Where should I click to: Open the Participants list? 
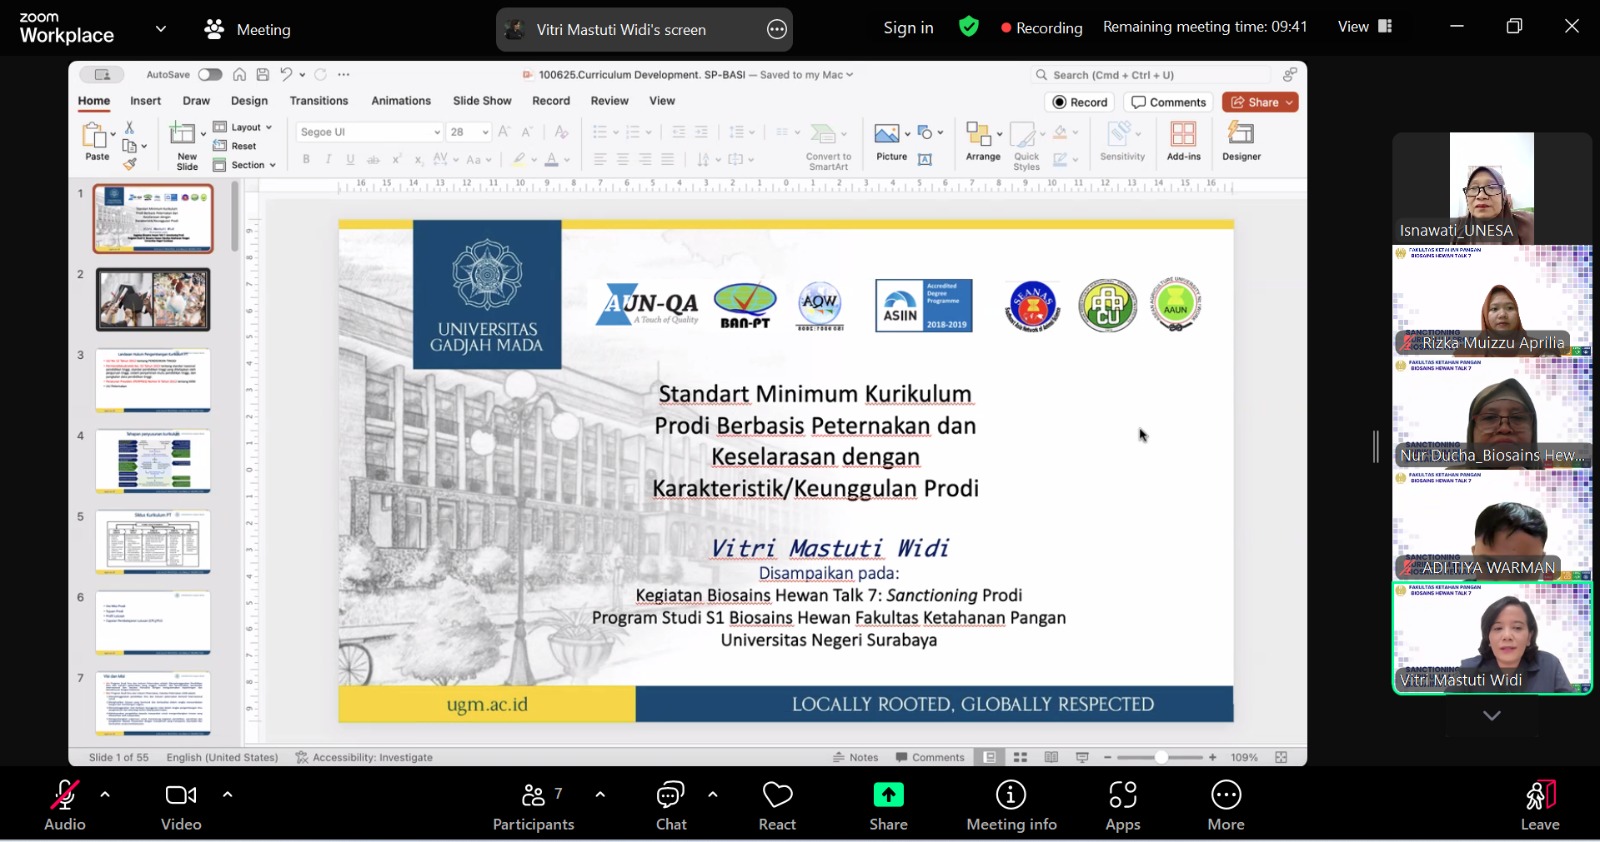(x=533, y=805)
